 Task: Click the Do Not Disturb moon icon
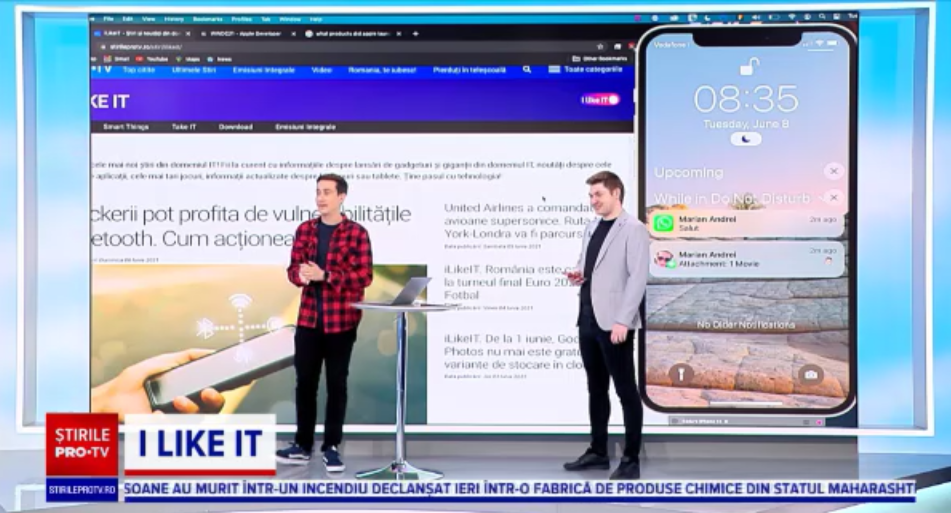click(x=745, y=139)
